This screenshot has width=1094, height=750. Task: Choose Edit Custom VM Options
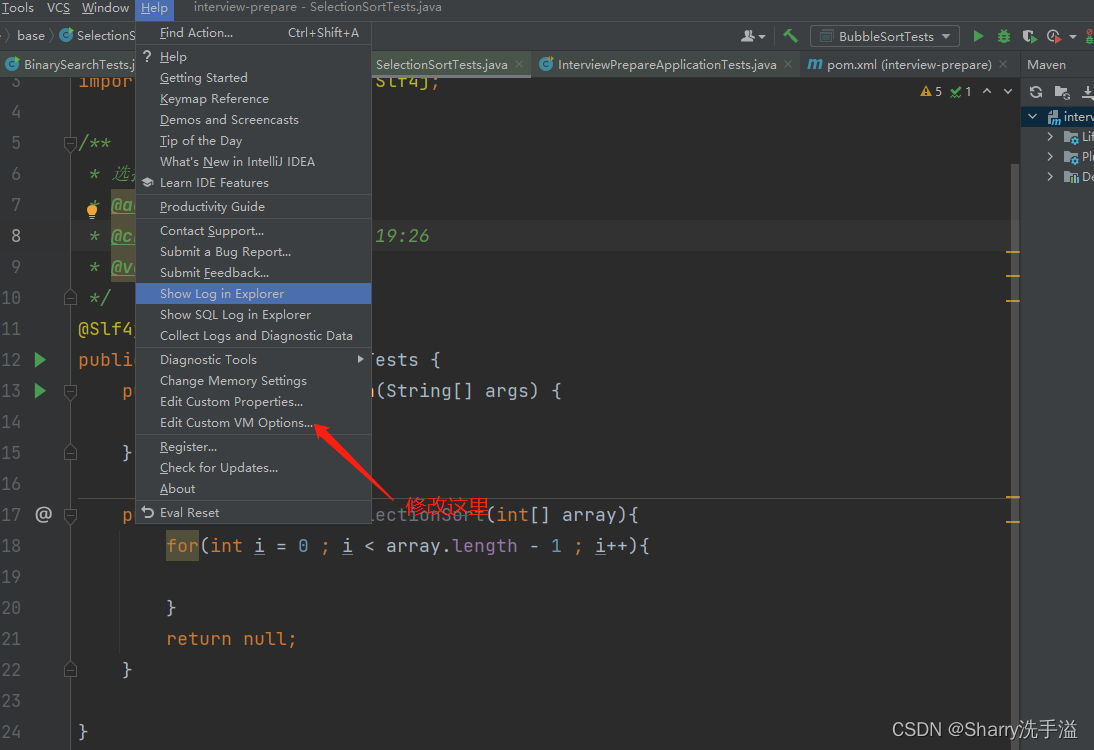(x=253, y=423)
